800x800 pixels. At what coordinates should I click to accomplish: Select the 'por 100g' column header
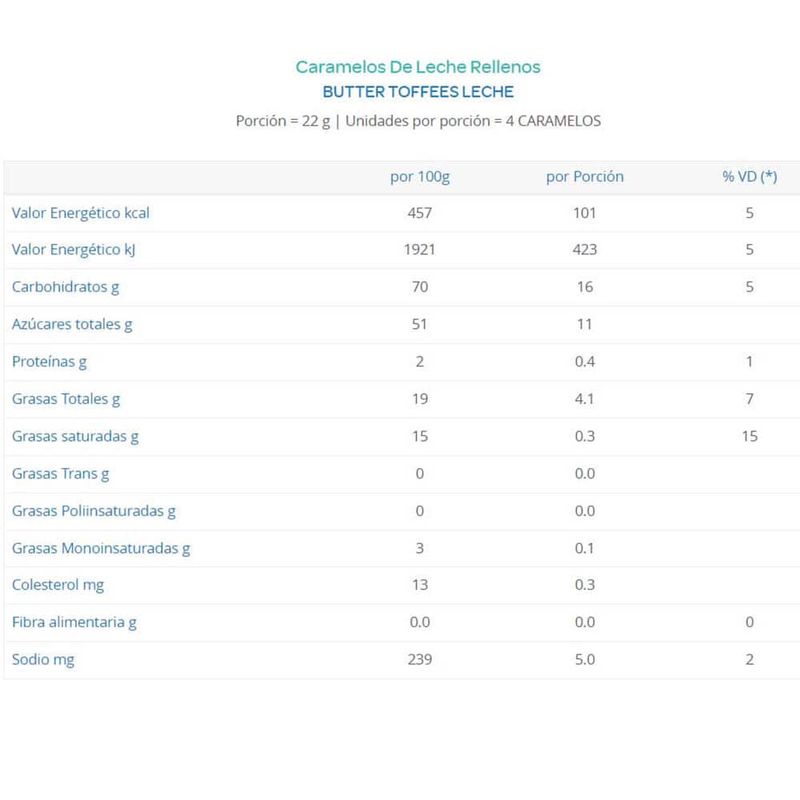(420, 177)
